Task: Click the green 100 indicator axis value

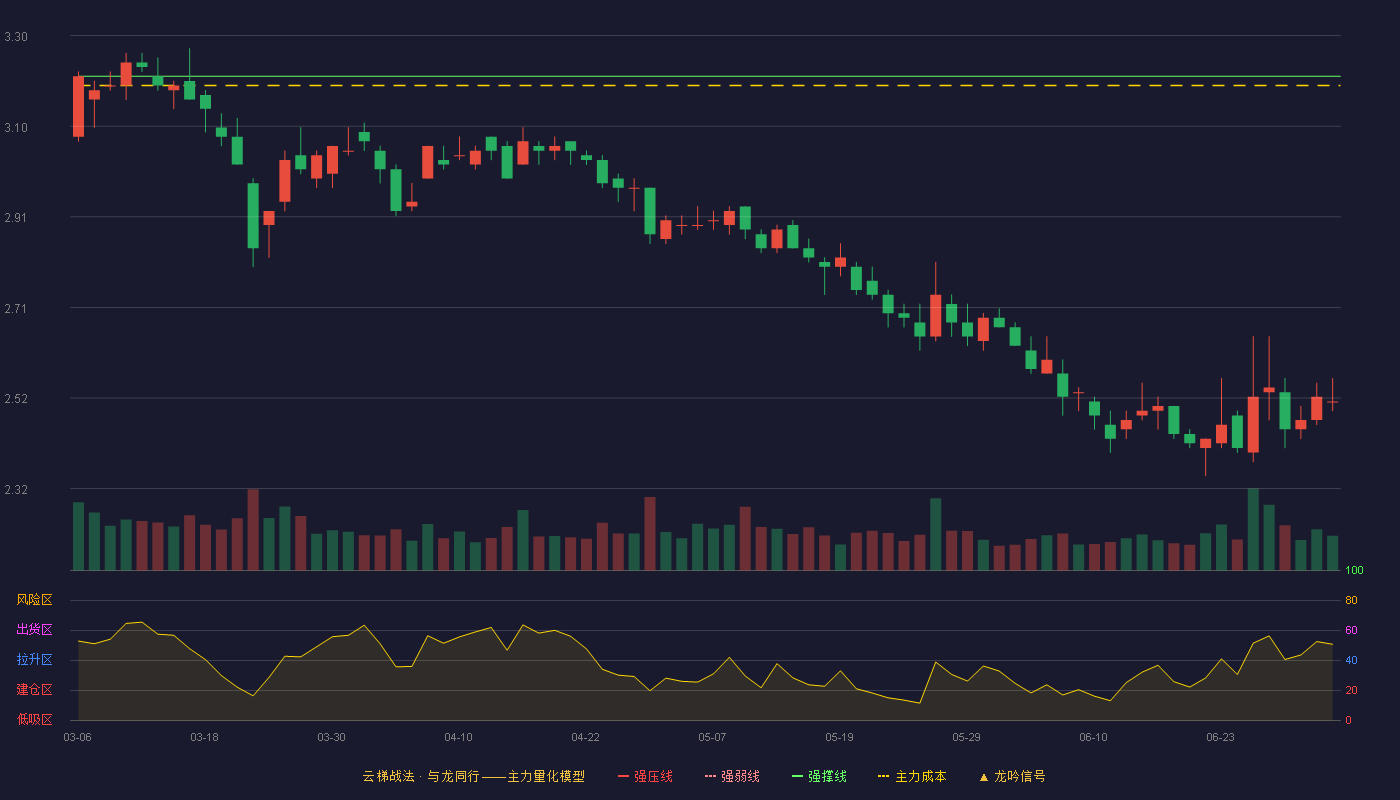Action: click(1354, 571)
